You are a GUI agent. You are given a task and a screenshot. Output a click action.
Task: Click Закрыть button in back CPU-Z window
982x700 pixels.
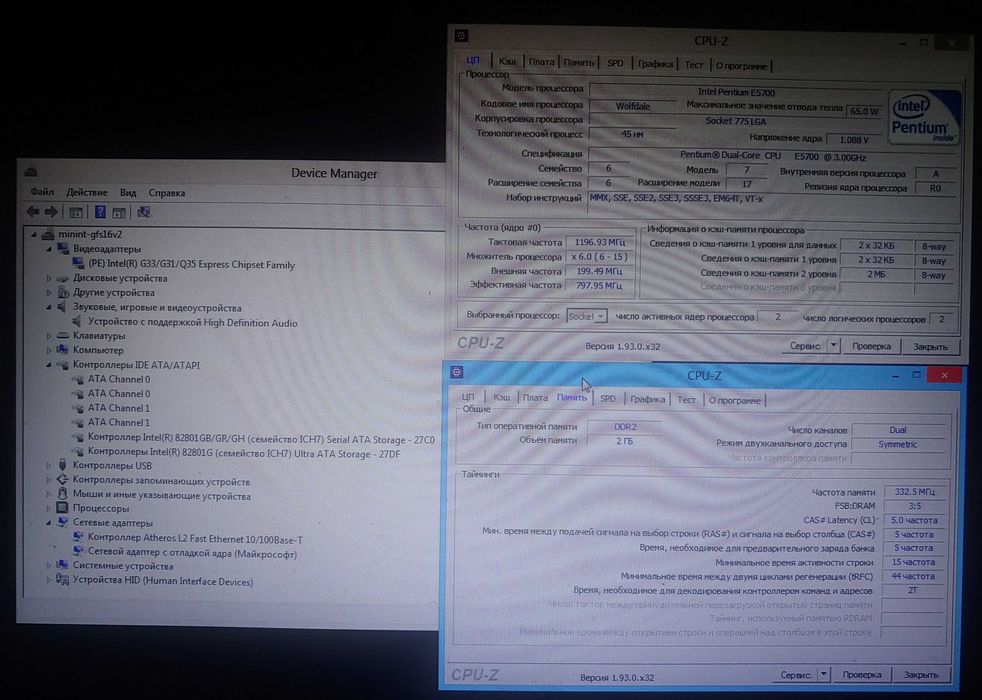pos(930,347)
